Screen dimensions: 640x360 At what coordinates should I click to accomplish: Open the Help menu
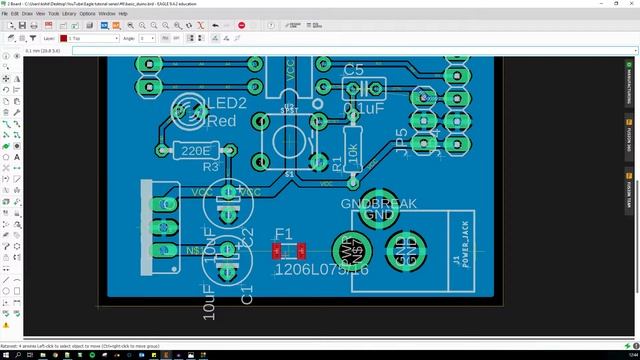123,13
